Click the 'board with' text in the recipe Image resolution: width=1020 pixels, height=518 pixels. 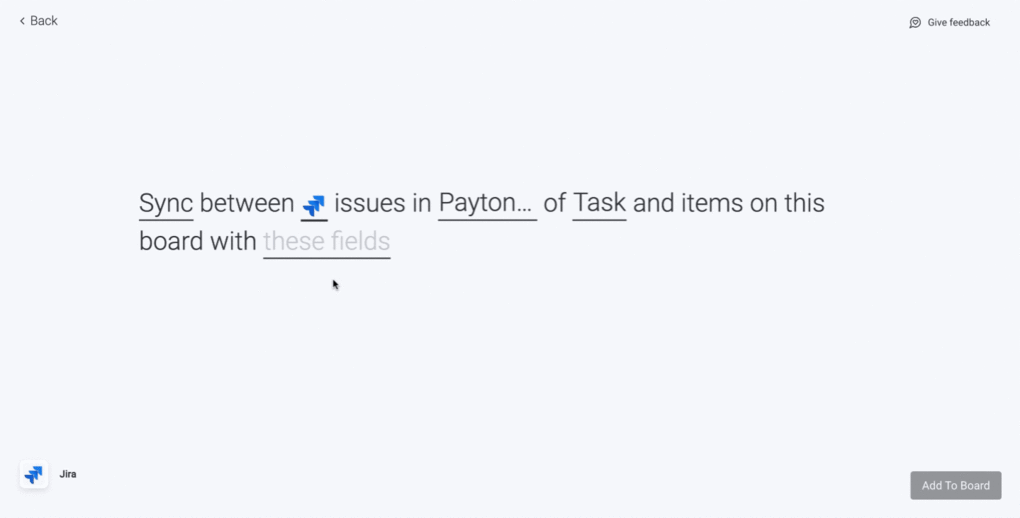tap(198, 241)
